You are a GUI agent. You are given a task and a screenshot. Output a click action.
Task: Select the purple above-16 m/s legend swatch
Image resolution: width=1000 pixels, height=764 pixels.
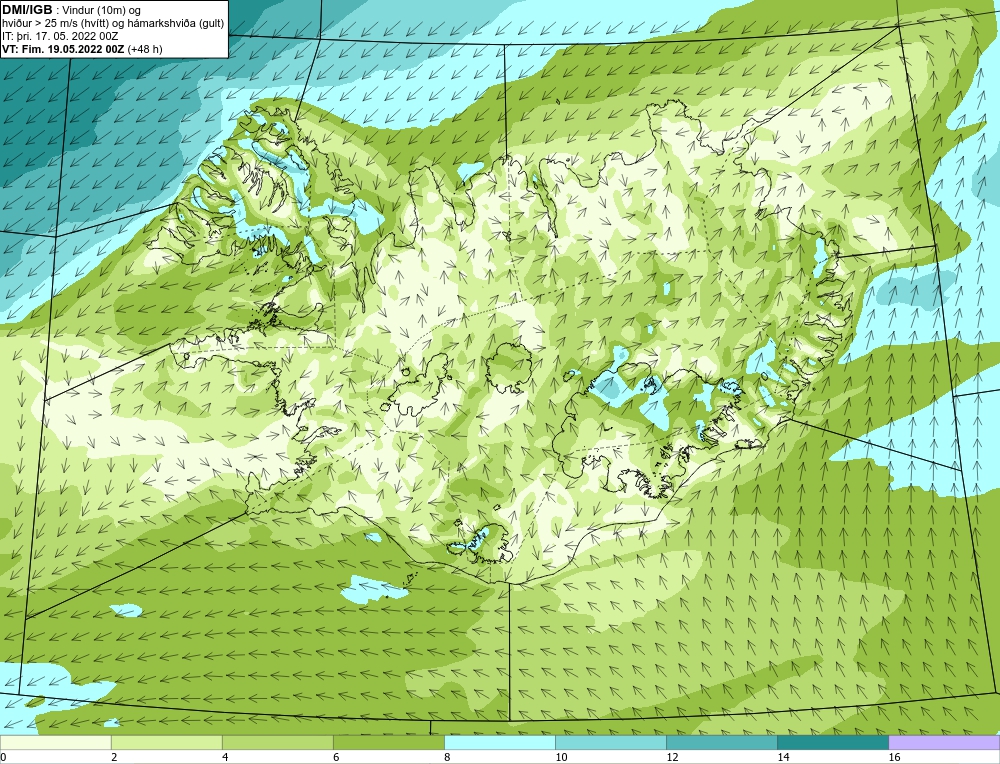point(944,742)
